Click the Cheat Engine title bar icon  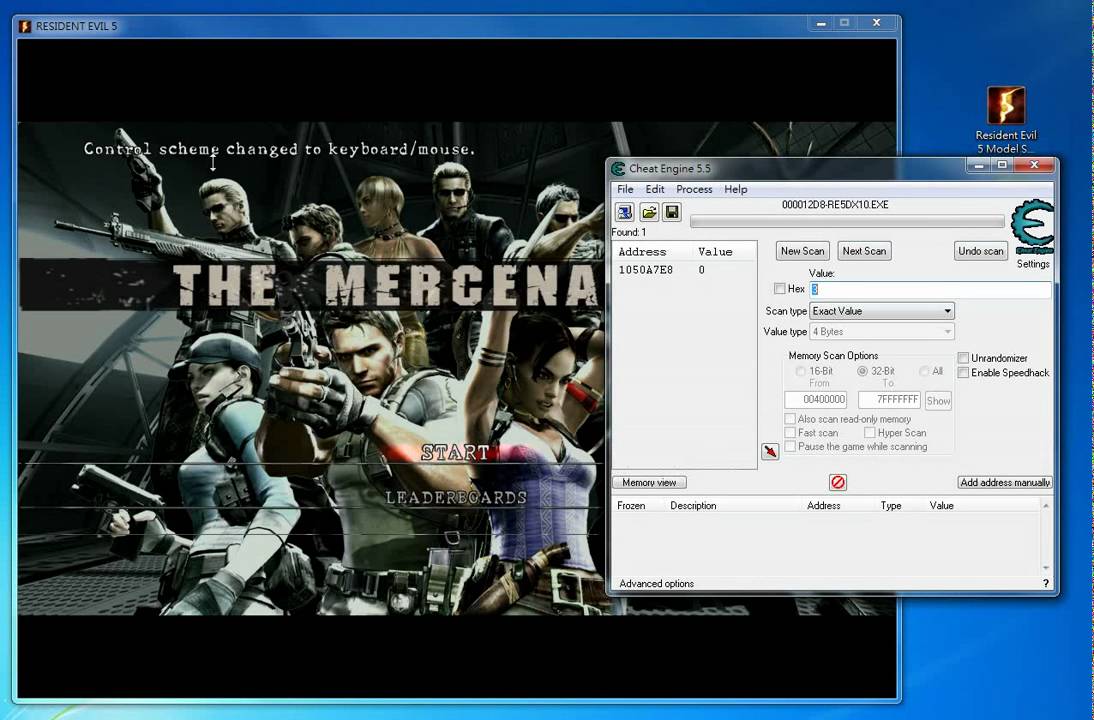[617, 168]
